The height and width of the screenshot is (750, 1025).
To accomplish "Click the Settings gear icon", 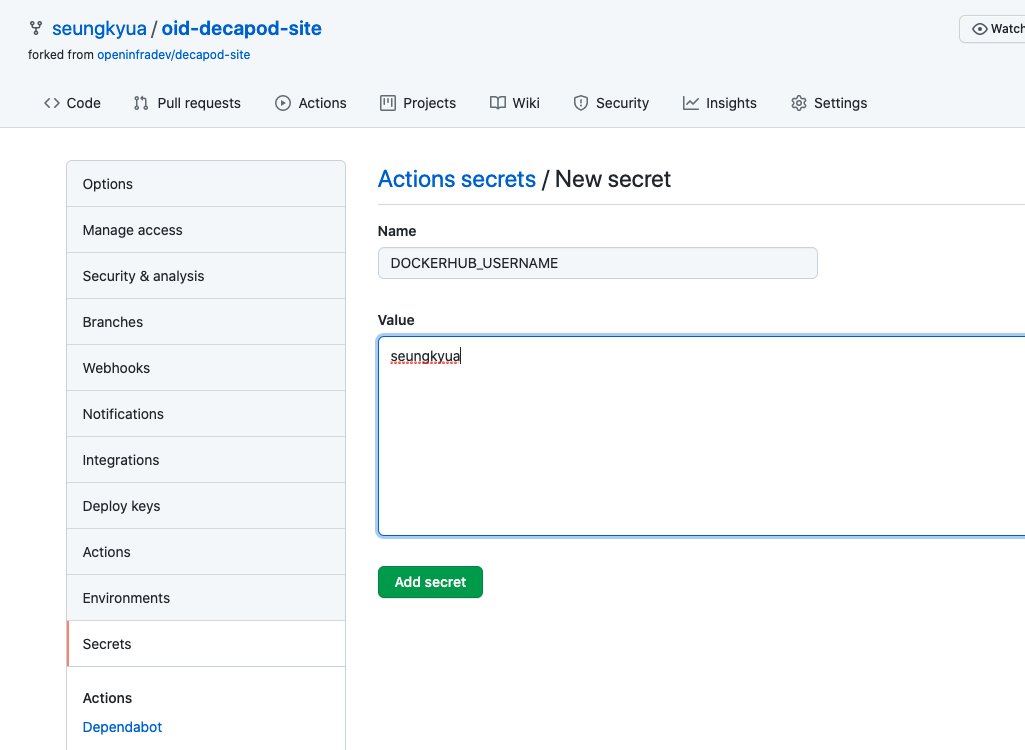I will click(798, 103).
